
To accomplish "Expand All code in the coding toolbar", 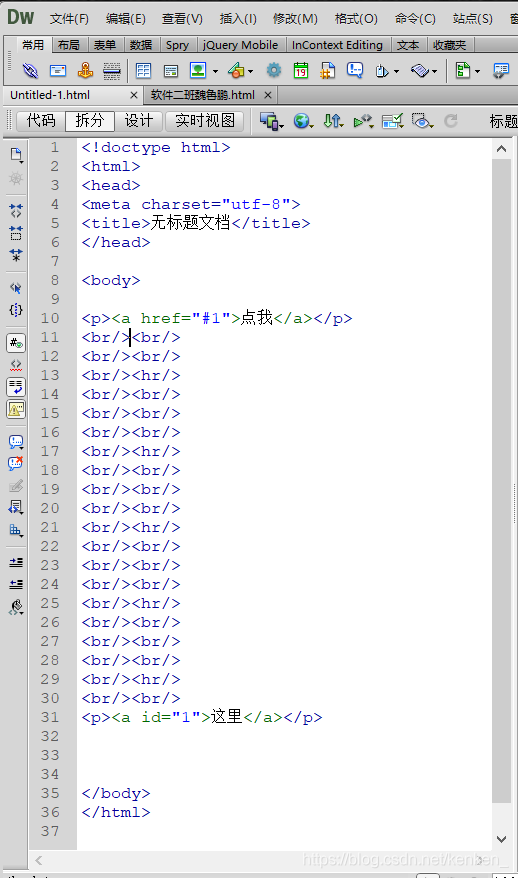I will (16, 255).
